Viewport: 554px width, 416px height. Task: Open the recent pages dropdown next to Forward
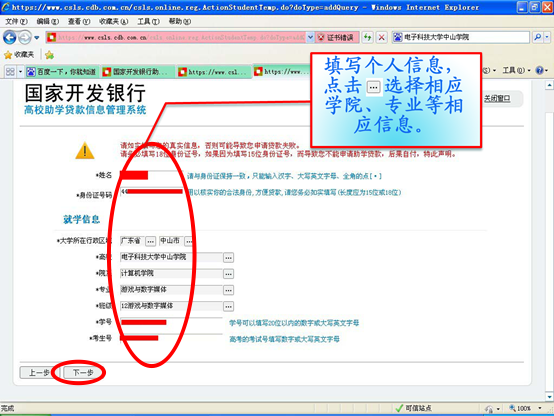pyautogui.click(x=37, y=37)
